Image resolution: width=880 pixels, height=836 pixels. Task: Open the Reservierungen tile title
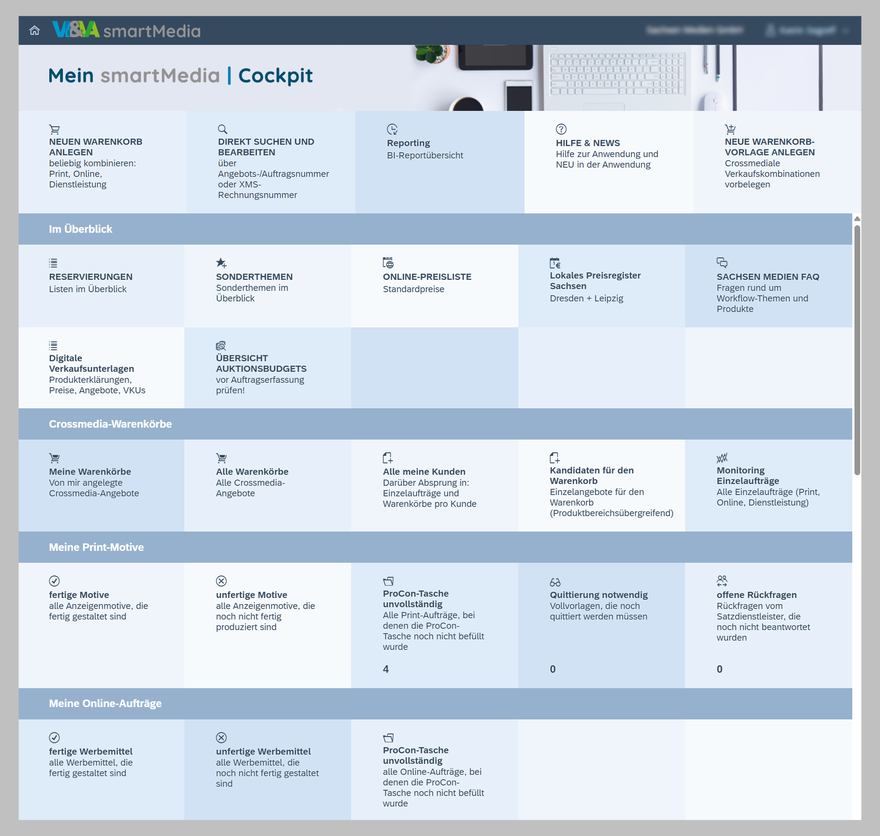tap(91, 277)
